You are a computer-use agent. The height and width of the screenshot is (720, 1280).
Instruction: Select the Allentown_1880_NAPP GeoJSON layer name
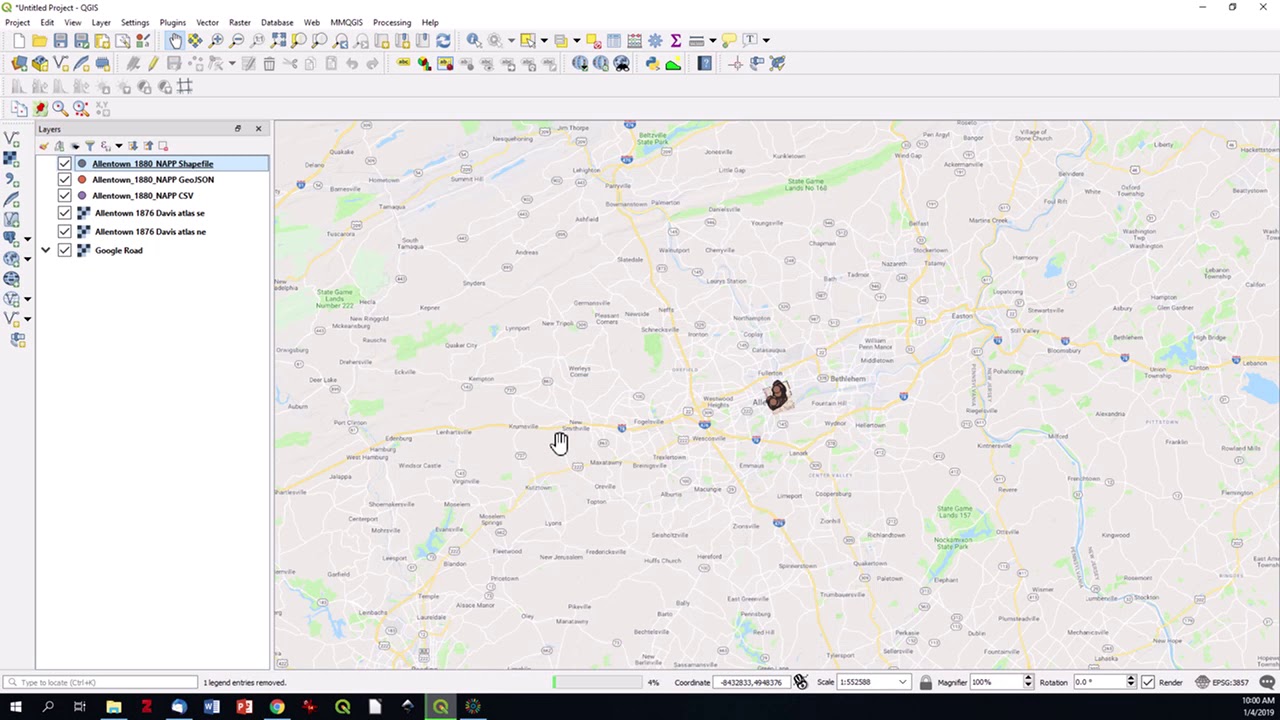(153, 180)
